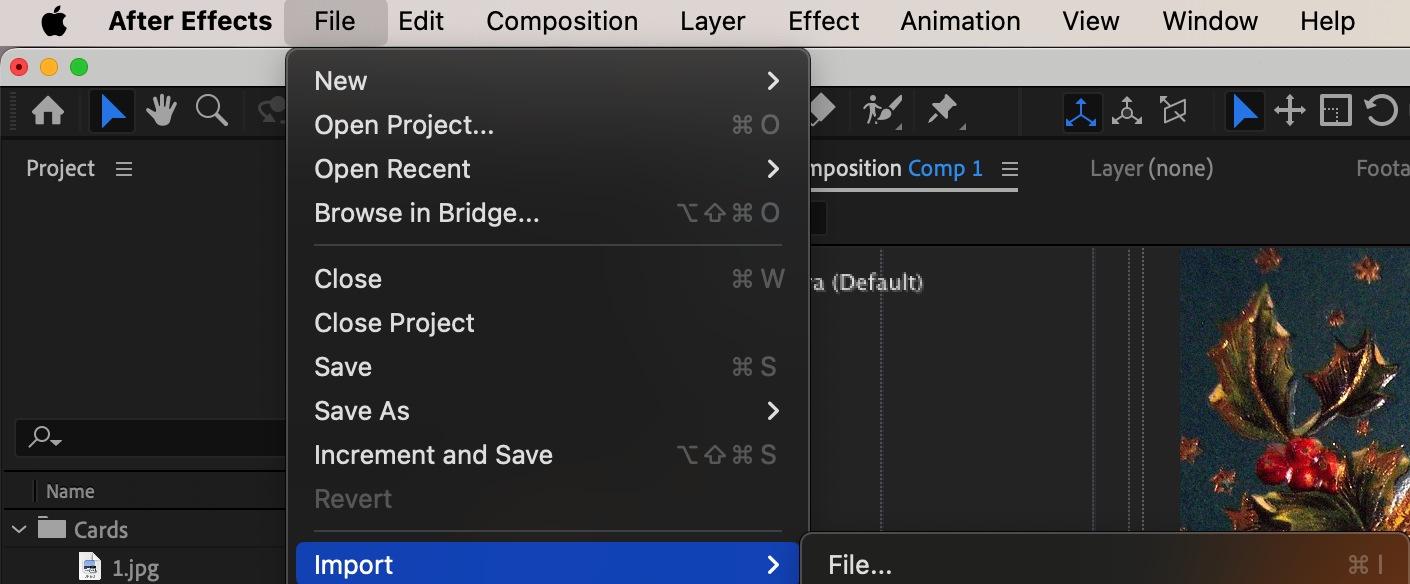
Task: Choose Increment and Save
Action: pos(433,455)
